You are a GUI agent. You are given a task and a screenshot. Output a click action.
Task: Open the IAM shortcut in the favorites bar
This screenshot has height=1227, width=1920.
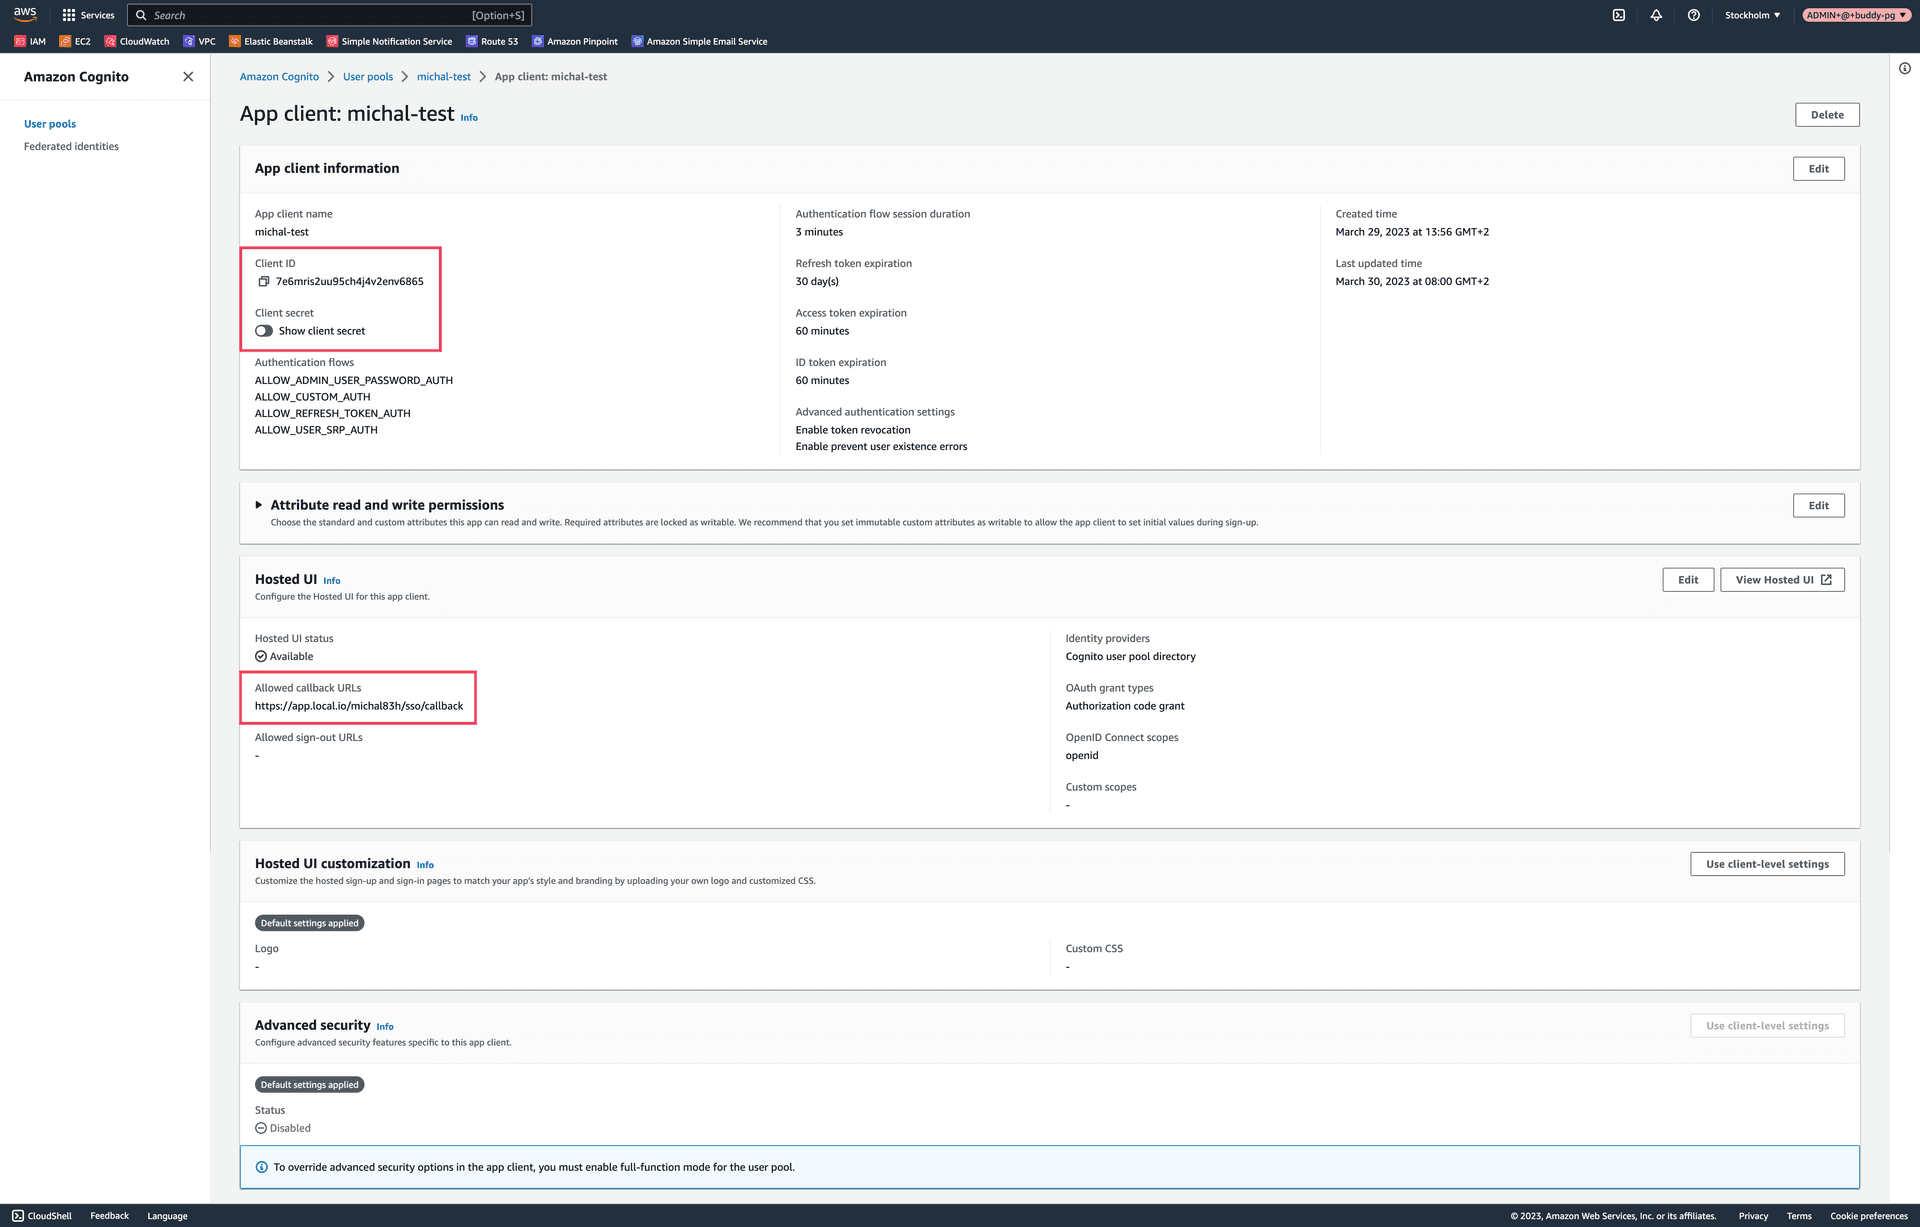[x=30, y=42]
